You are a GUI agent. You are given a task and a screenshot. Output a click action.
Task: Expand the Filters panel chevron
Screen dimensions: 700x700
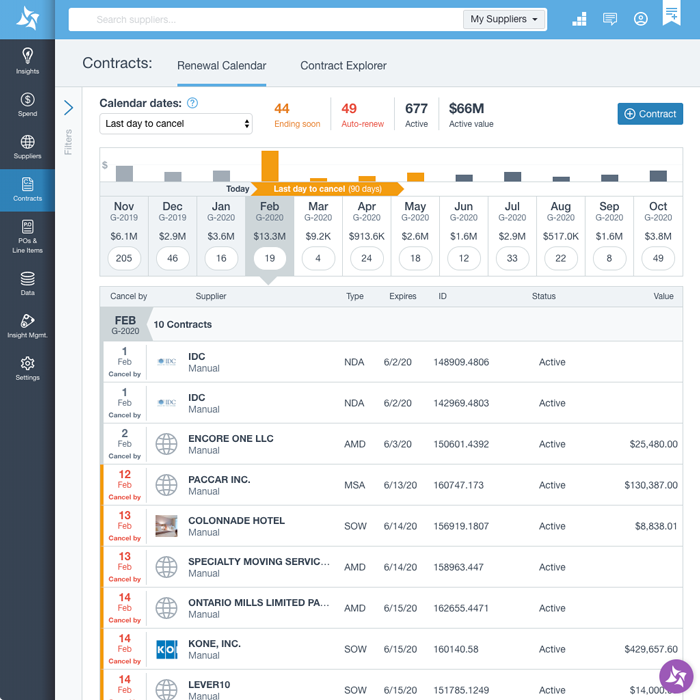click(68, 108)
